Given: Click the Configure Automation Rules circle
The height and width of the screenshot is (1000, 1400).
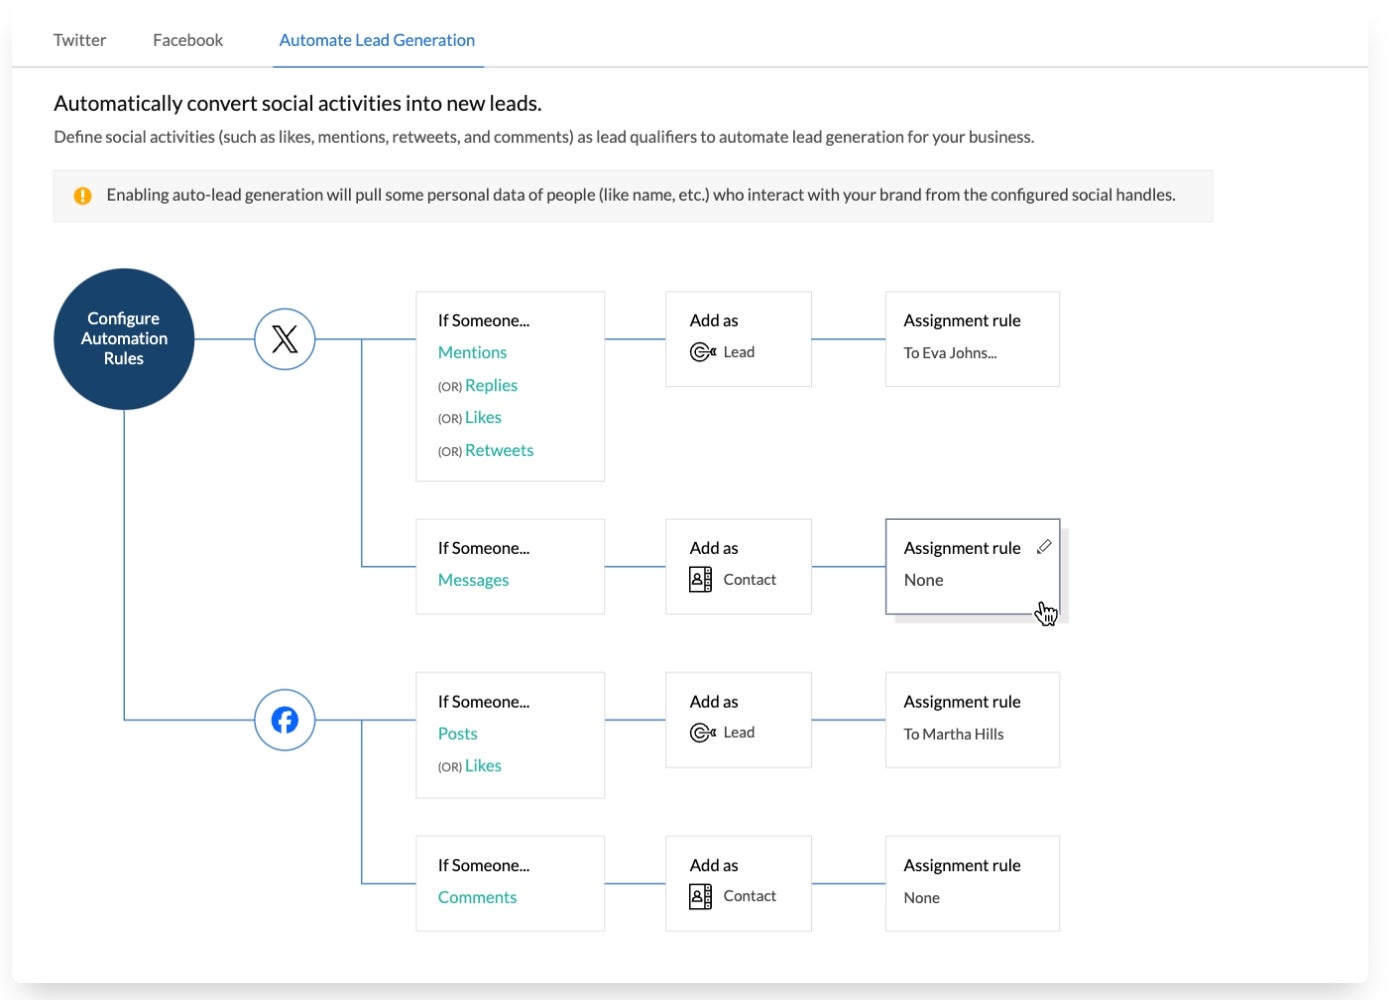Looking at the screenshot, I should click(124, 339).
